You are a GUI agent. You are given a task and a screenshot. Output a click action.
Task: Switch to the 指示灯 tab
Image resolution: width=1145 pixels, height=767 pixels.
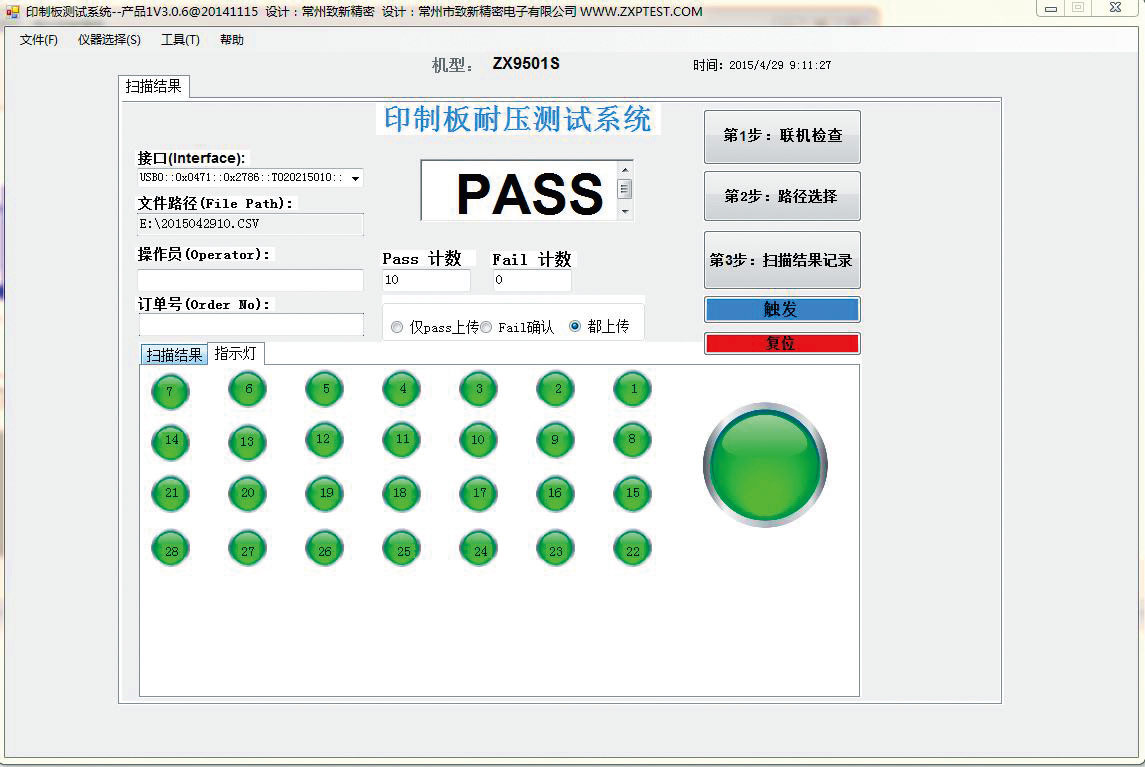[237, 352]
